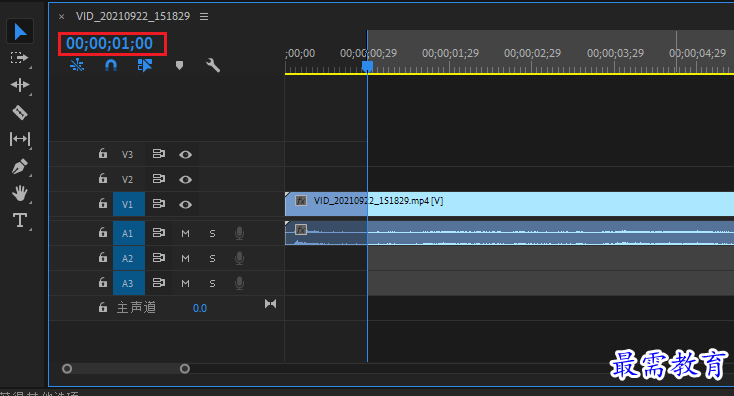The height and width of the screenshot is (396, 734).
Task: Open VID_20210922_151829 sequence panel menu
Action: 204,16
